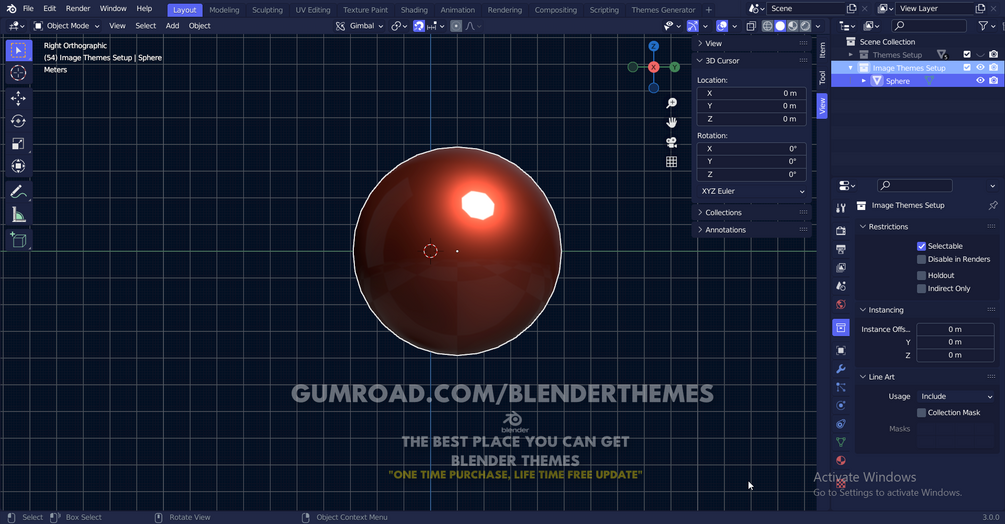Viewport: 1005px width, 524px height.
Task: Open the Modifiers properties tab icon
Action: pos(841,369)
